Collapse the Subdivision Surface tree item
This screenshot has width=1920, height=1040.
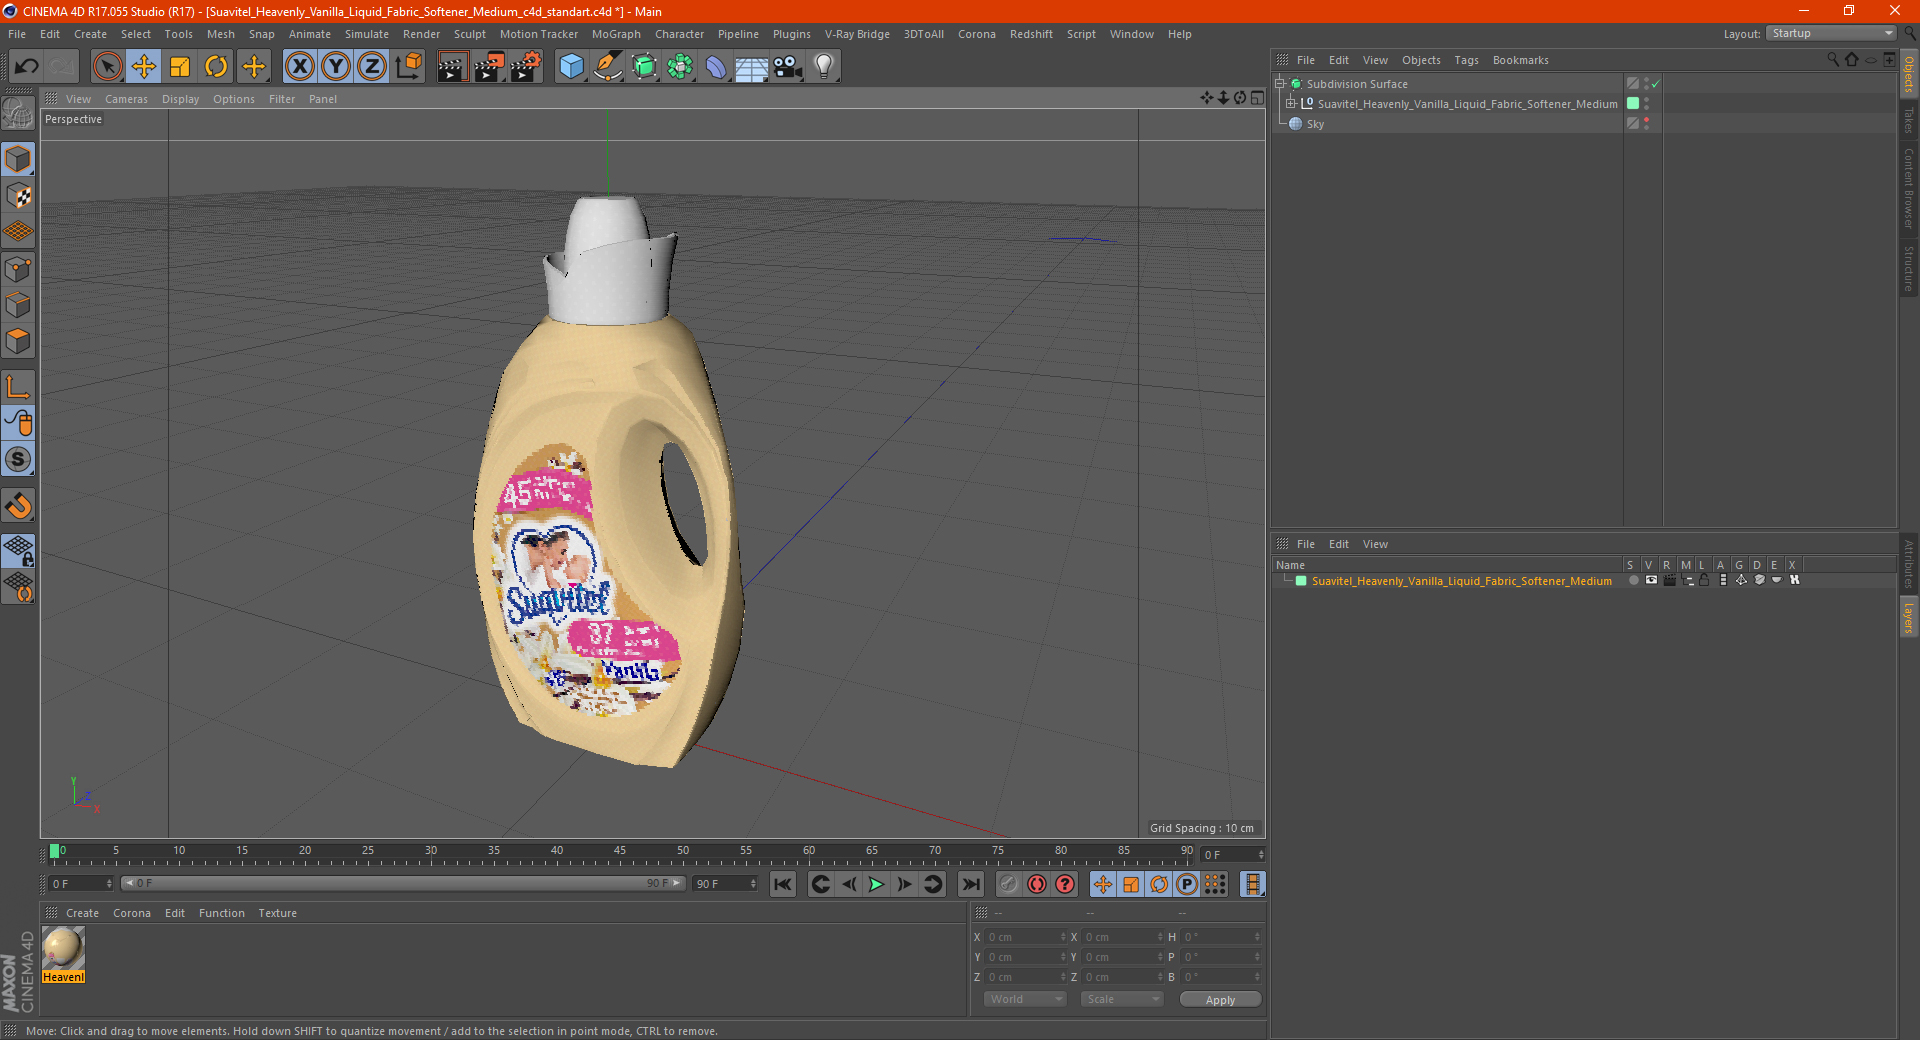tap(1280, 84)
